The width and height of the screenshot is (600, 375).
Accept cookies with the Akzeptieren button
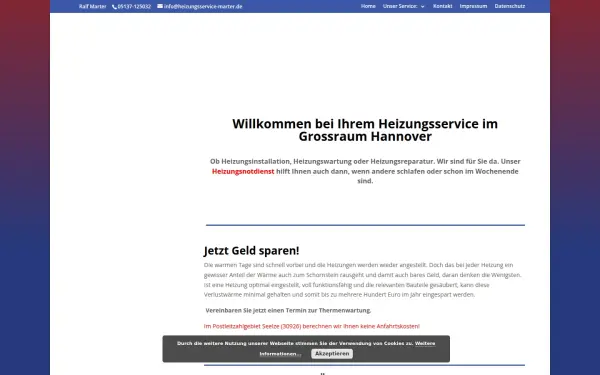332,354
